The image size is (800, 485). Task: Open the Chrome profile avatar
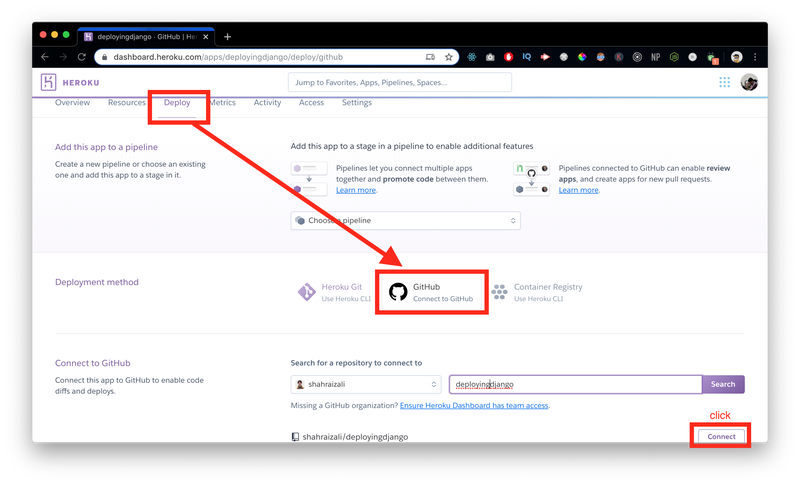click(736, 57)
